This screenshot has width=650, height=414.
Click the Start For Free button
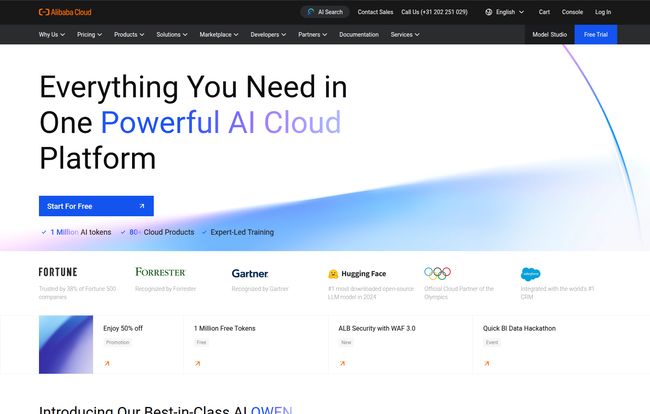[x=96, y=206]
